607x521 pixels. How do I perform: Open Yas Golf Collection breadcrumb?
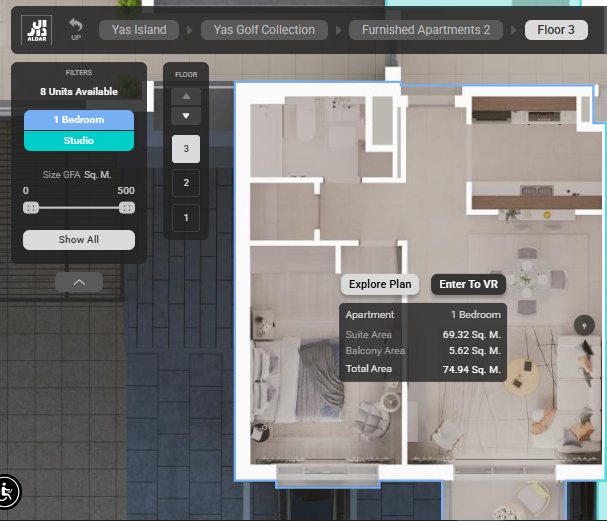tap(264, 30)
